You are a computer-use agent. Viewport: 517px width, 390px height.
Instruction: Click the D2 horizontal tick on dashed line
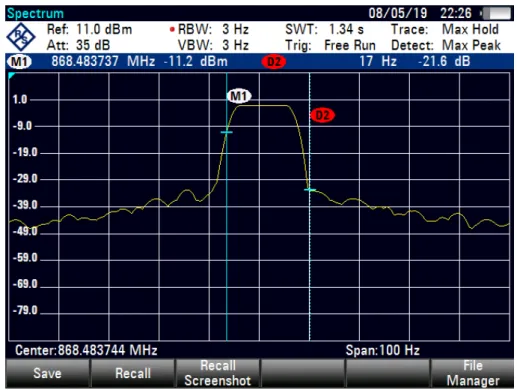coord(310,190)
